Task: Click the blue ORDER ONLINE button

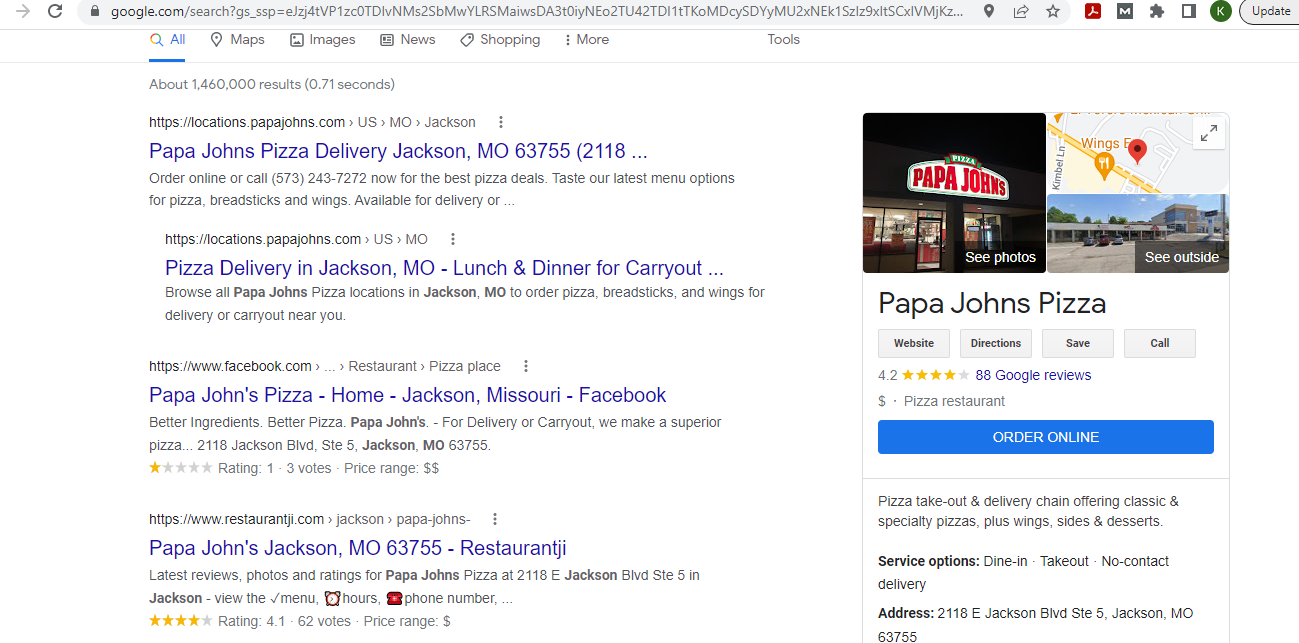Action: tap(1046, 437)
